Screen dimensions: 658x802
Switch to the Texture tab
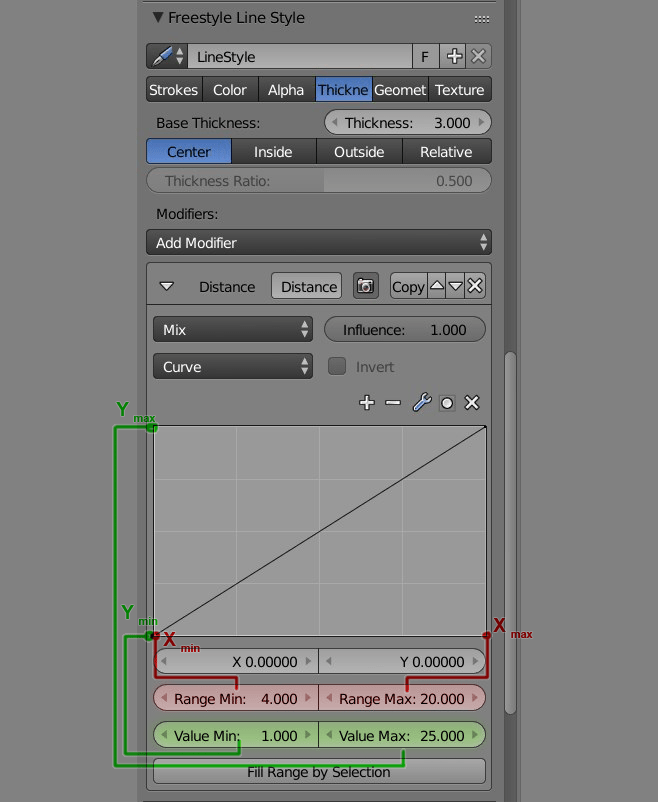[x=460, y=90]
